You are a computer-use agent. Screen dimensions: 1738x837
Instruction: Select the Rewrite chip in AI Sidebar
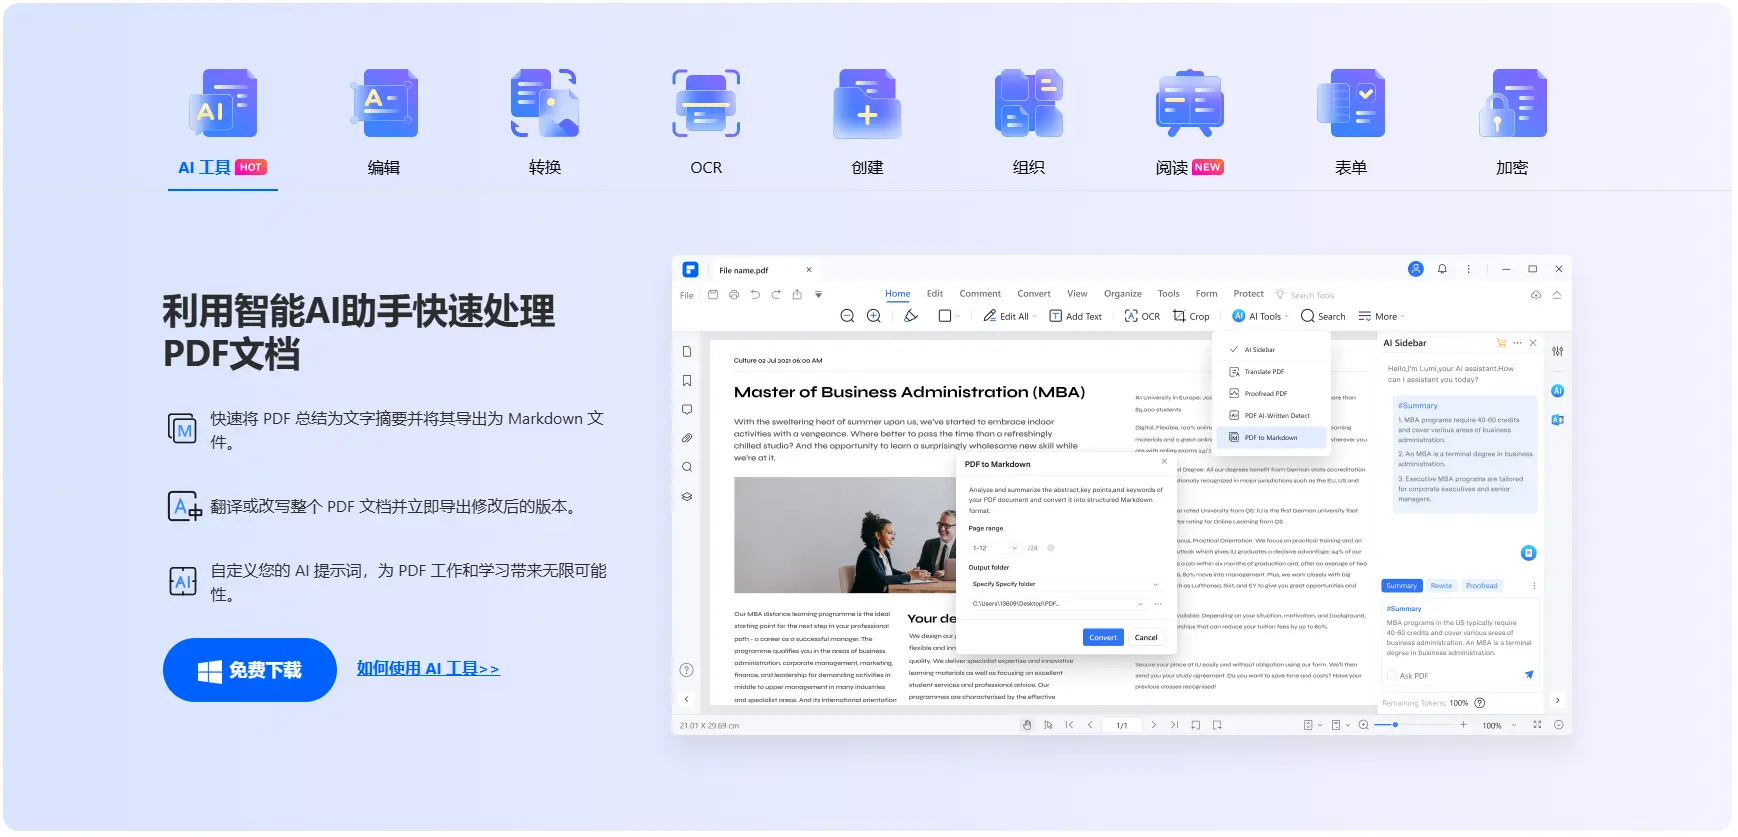(1441, 586)
